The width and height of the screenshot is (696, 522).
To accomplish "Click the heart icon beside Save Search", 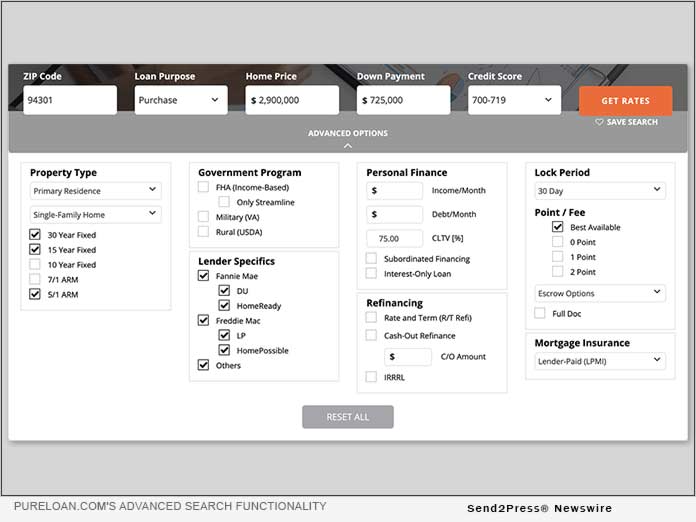I will (x=600, y=122).
